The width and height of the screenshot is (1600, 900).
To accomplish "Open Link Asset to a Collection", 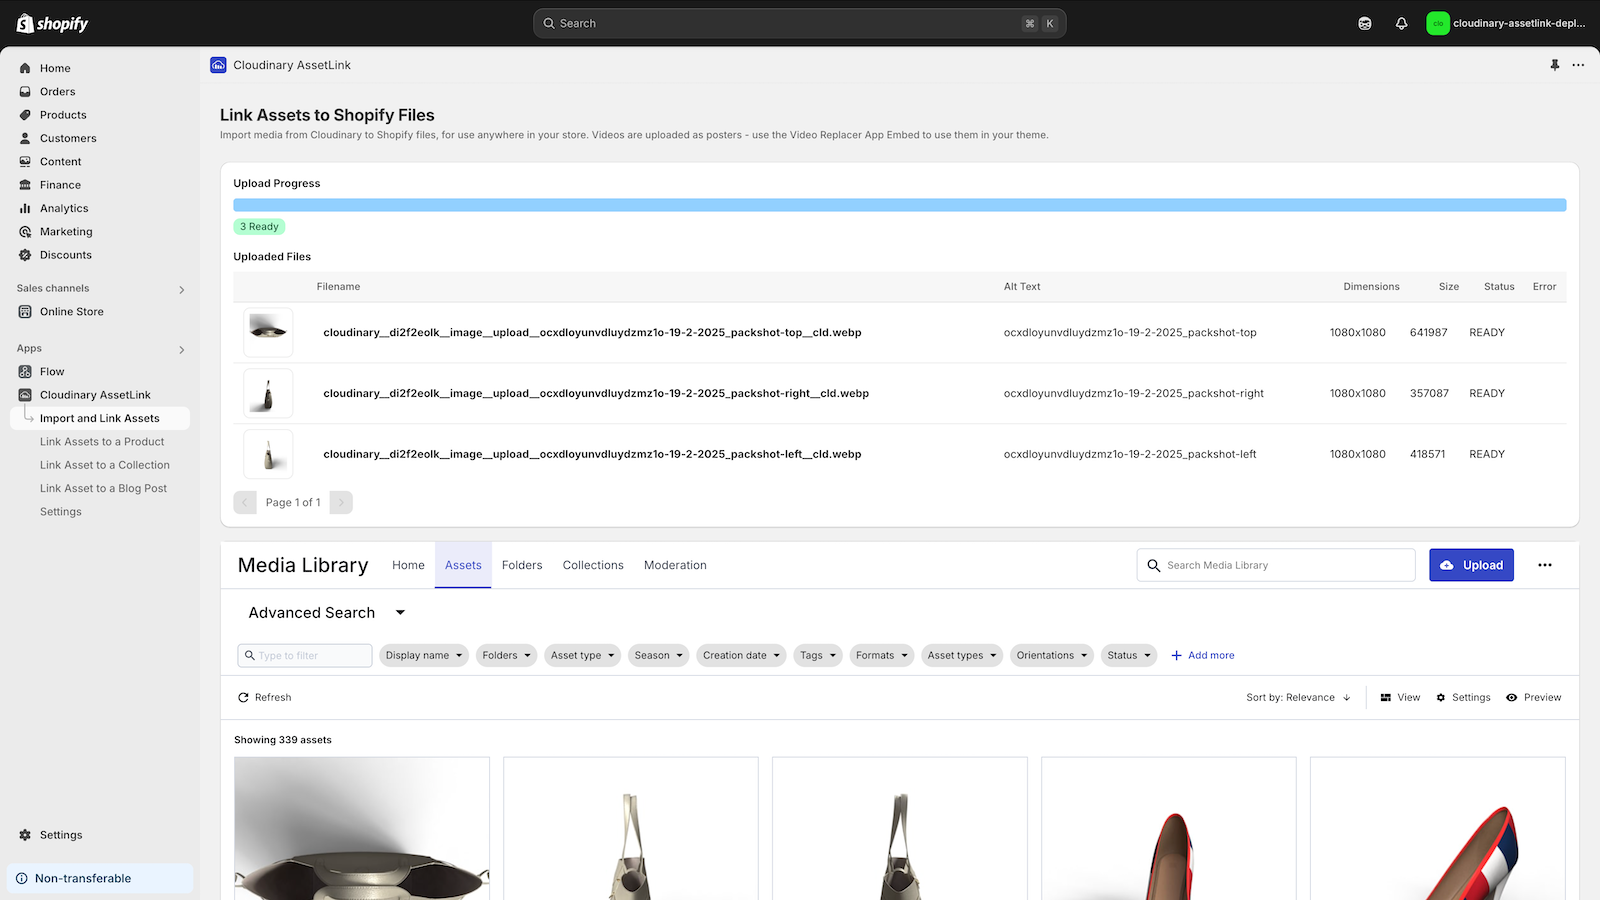I will [x=105, y=465].
